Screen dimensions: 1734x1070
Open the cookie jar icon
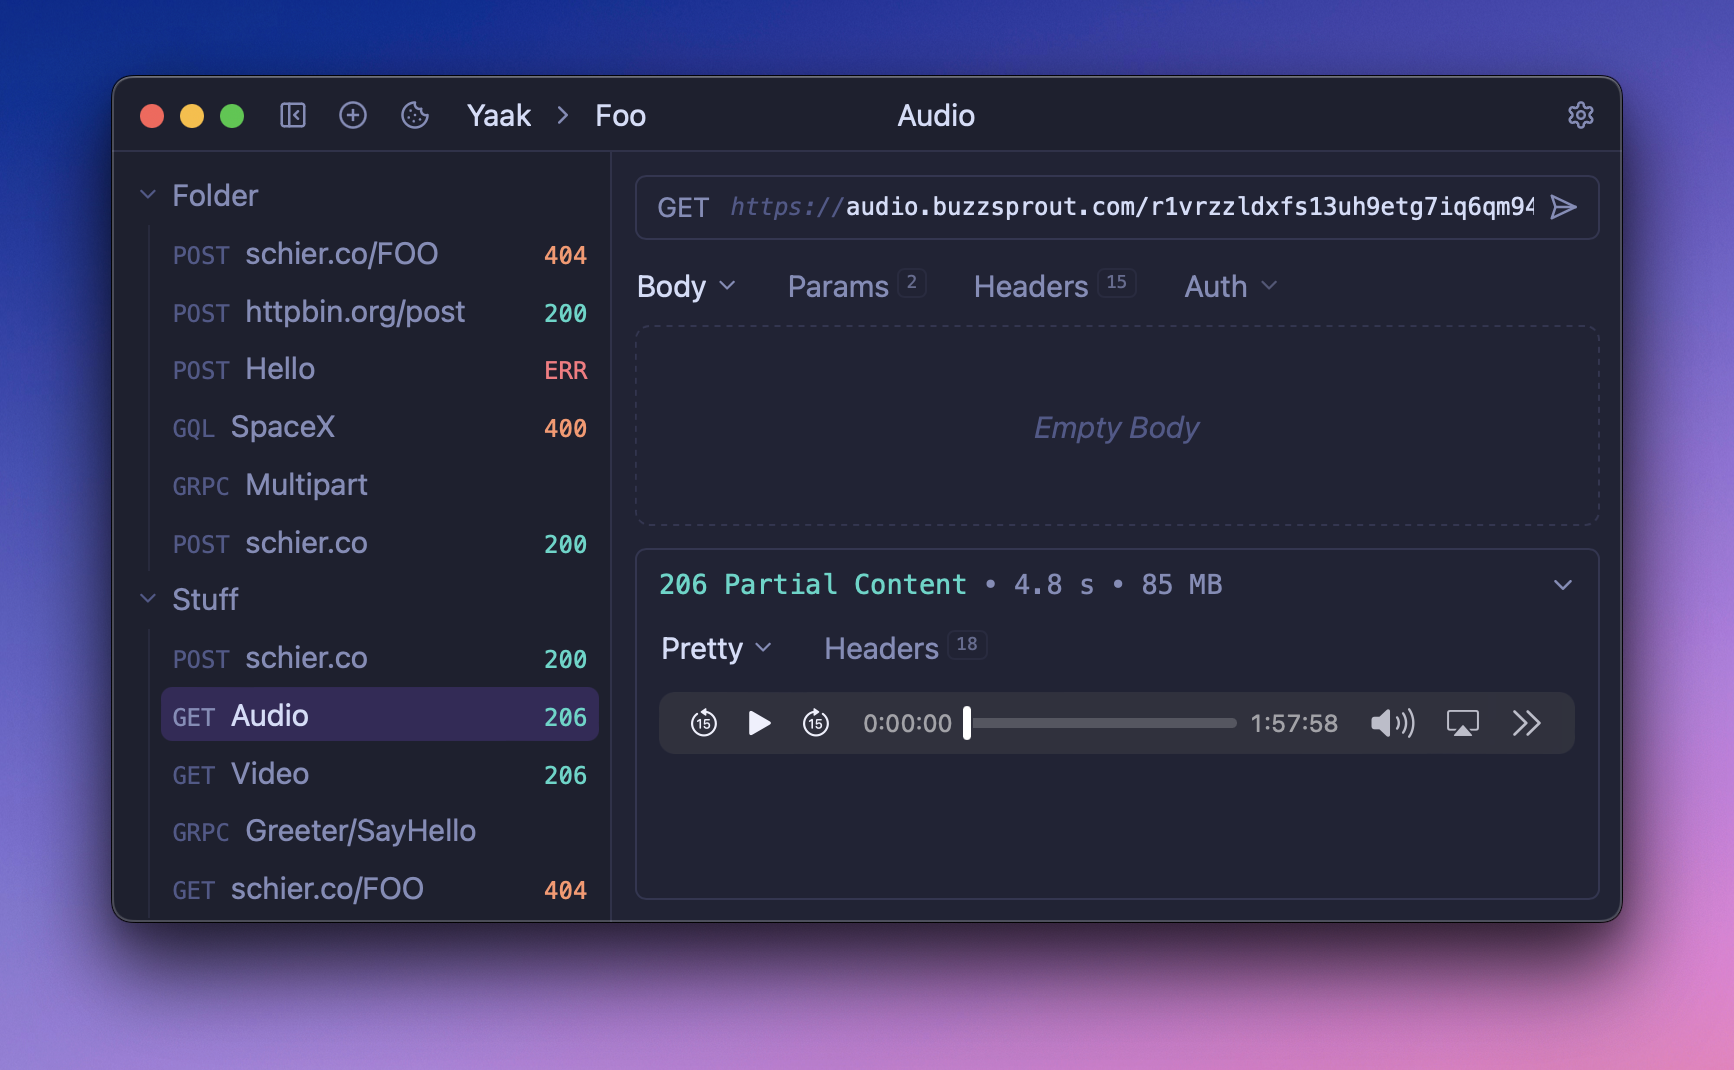pyautogui.click(x=415, y=115)
